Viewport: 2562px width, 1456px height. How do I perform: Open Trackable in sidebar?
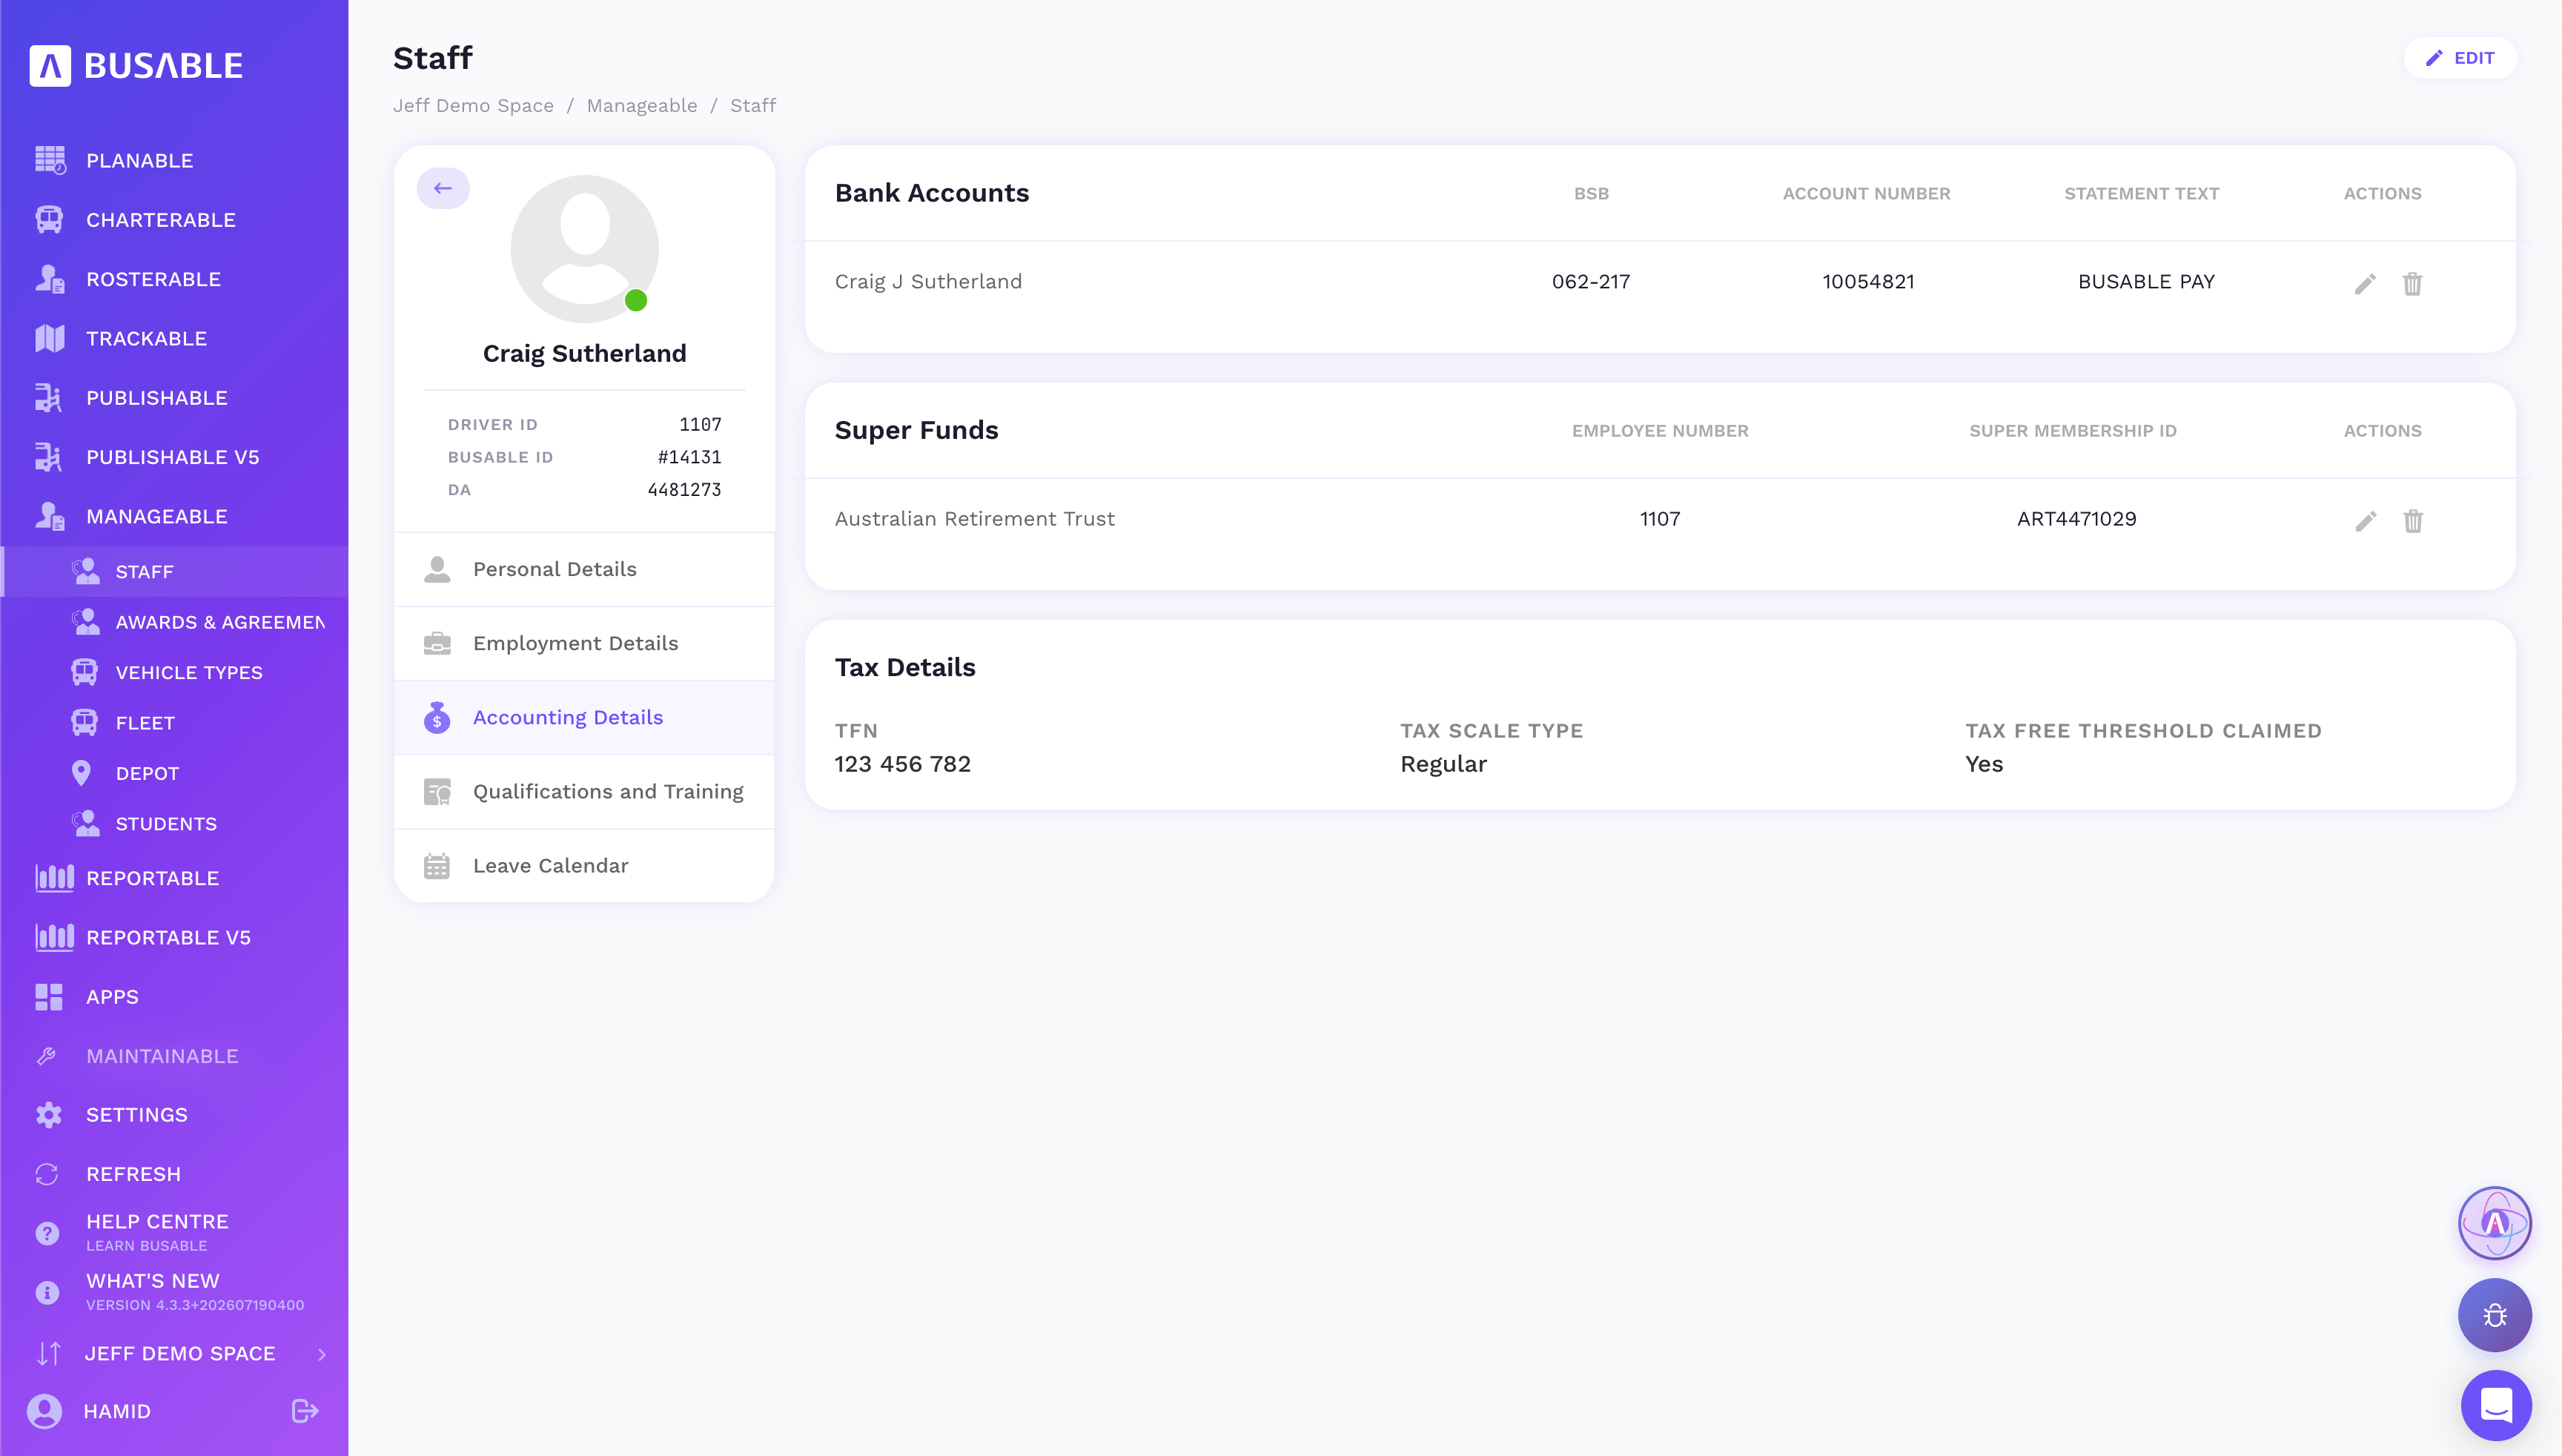[174, 338]
